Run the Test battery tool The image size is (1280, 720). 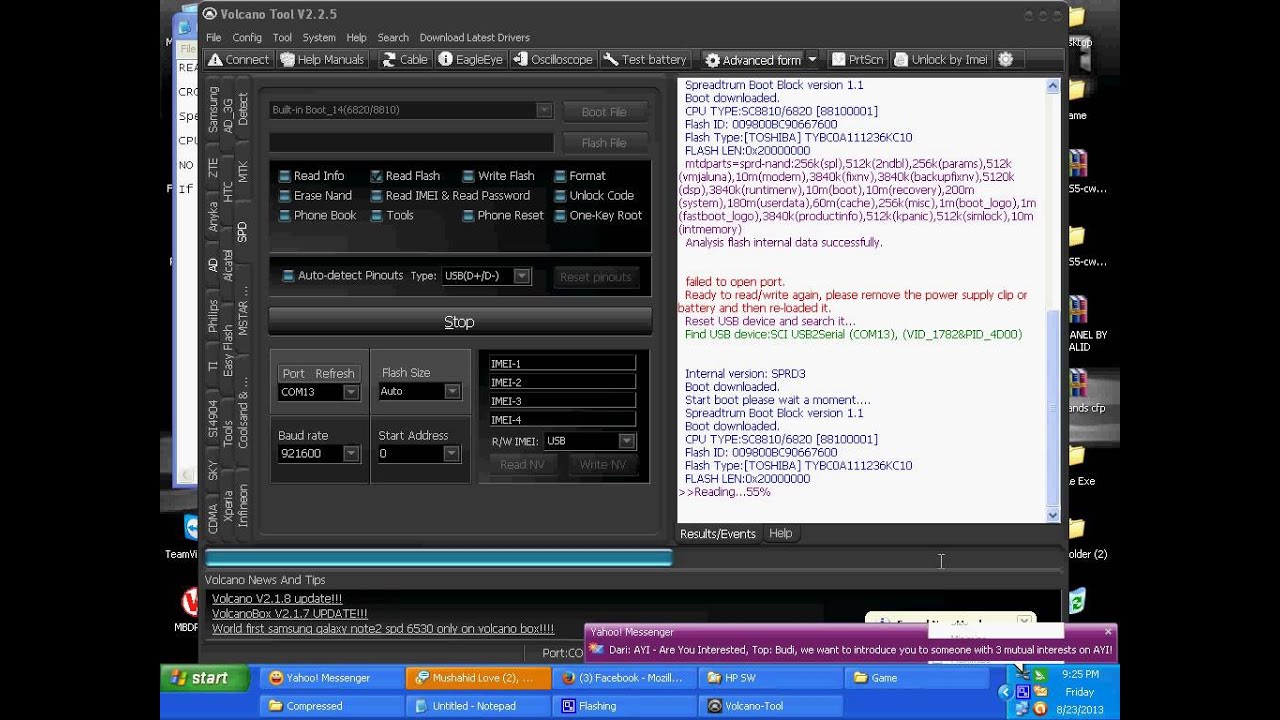click(645, 60)
